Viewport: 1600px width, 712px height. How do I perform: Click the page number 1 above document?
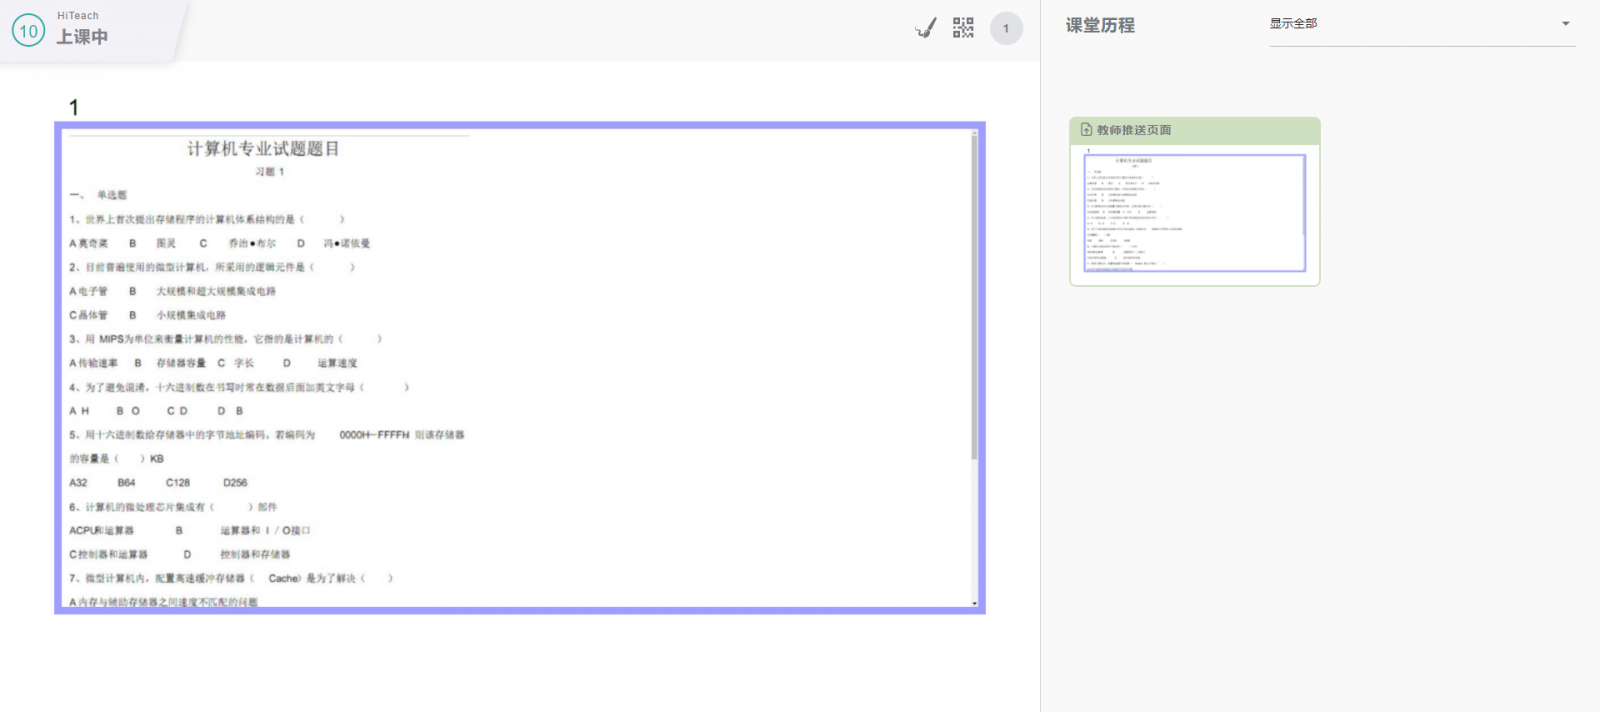click(x=74, y=107)
